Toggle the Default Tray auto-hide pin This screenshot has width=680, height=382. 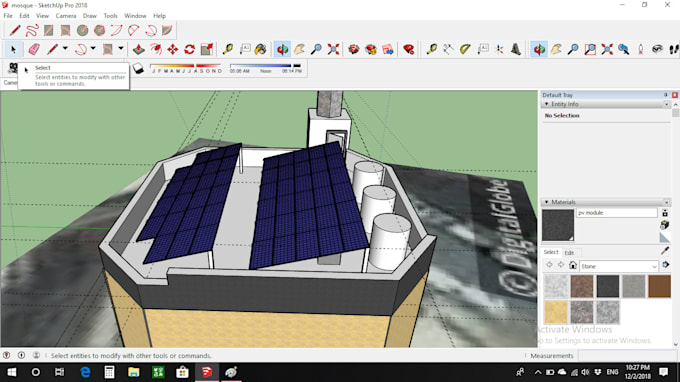[x=666, y=95]
